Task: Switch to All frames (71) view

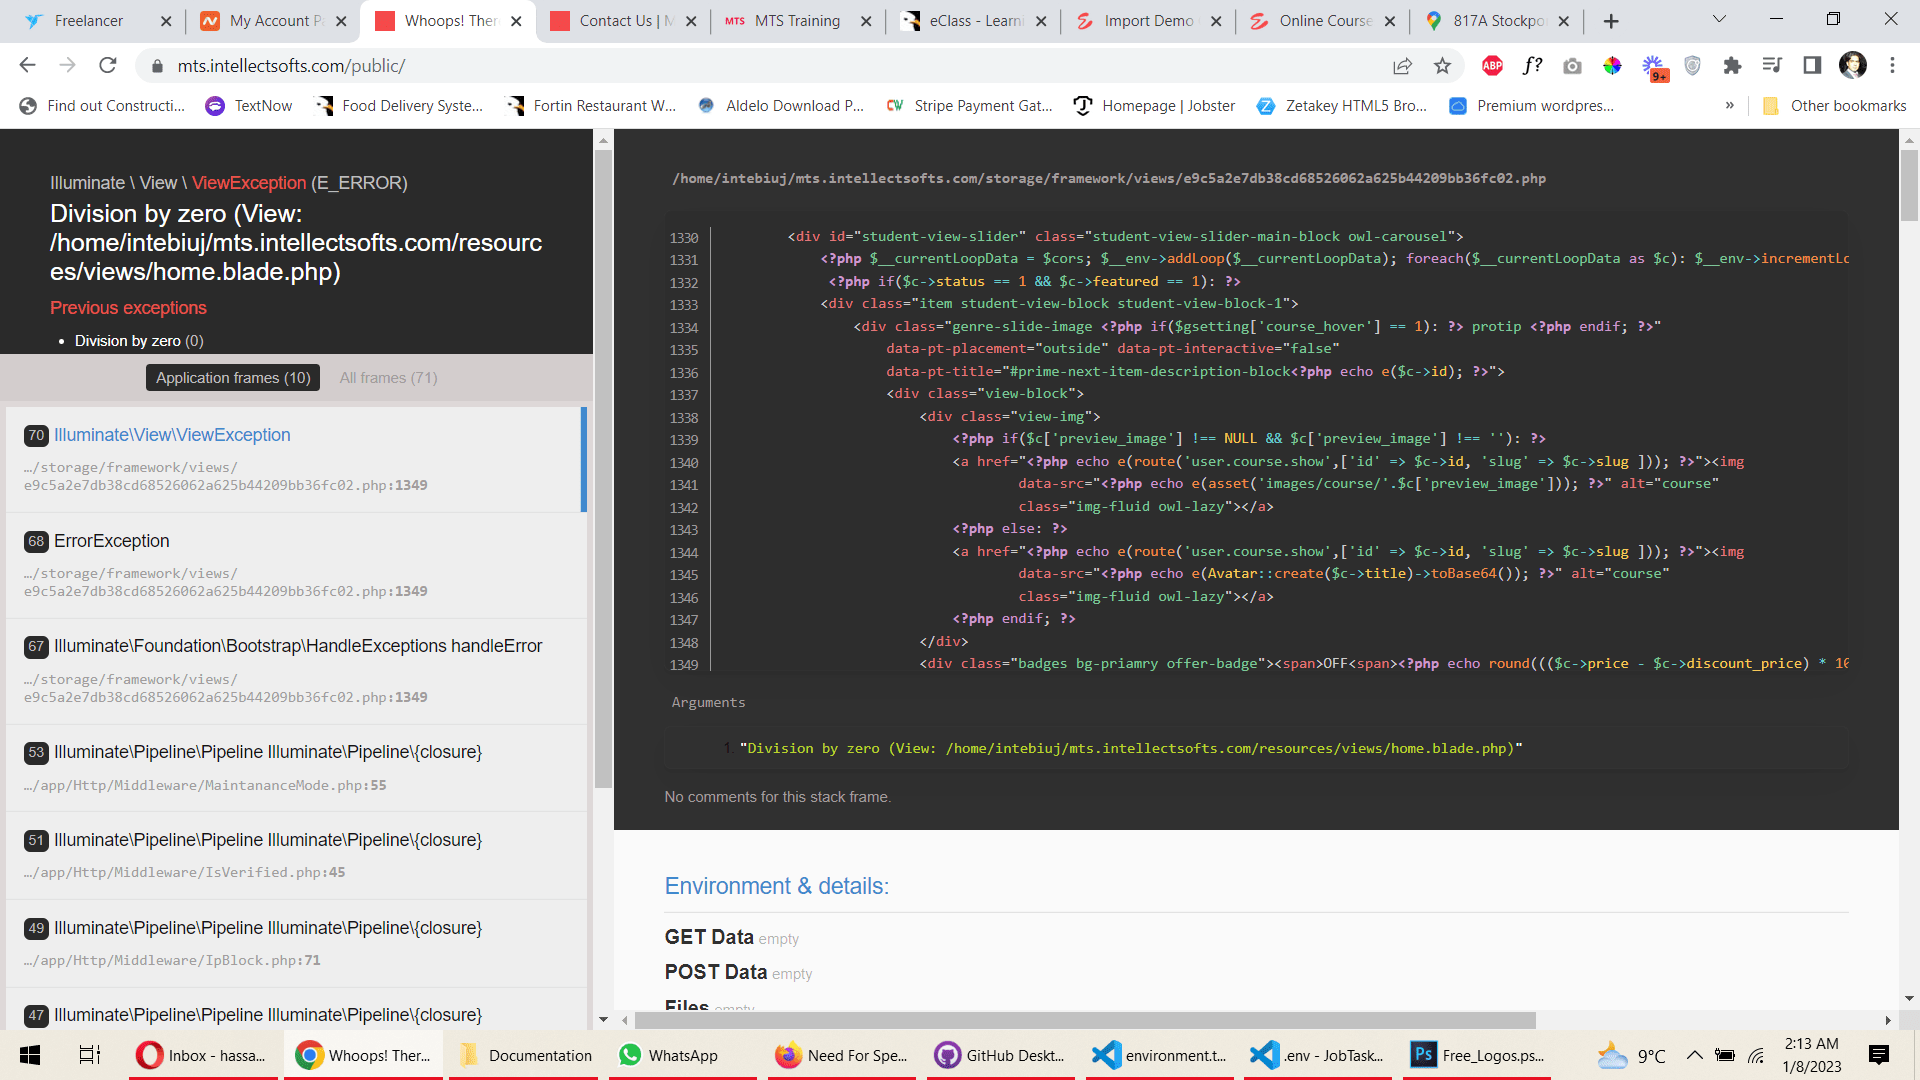Action: (388, 378)
